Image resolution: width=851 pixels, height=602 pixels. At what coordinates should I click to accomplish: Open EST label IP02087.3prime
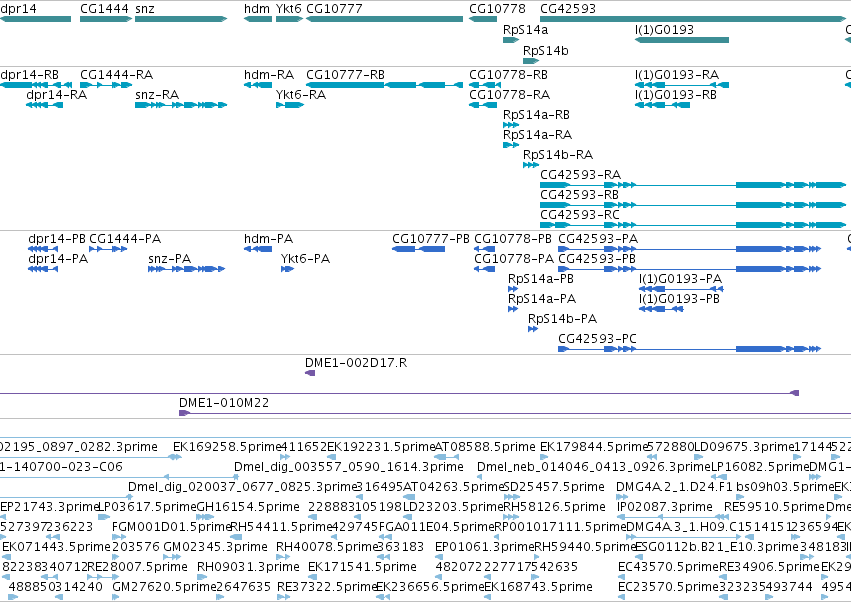665,508
